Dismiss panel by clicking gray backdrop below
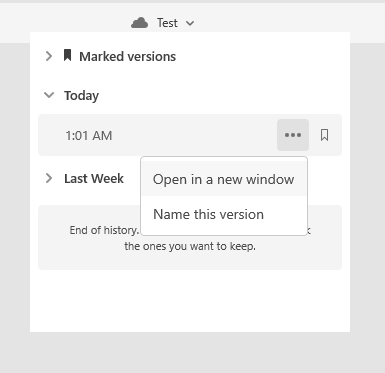 [192, 352]
